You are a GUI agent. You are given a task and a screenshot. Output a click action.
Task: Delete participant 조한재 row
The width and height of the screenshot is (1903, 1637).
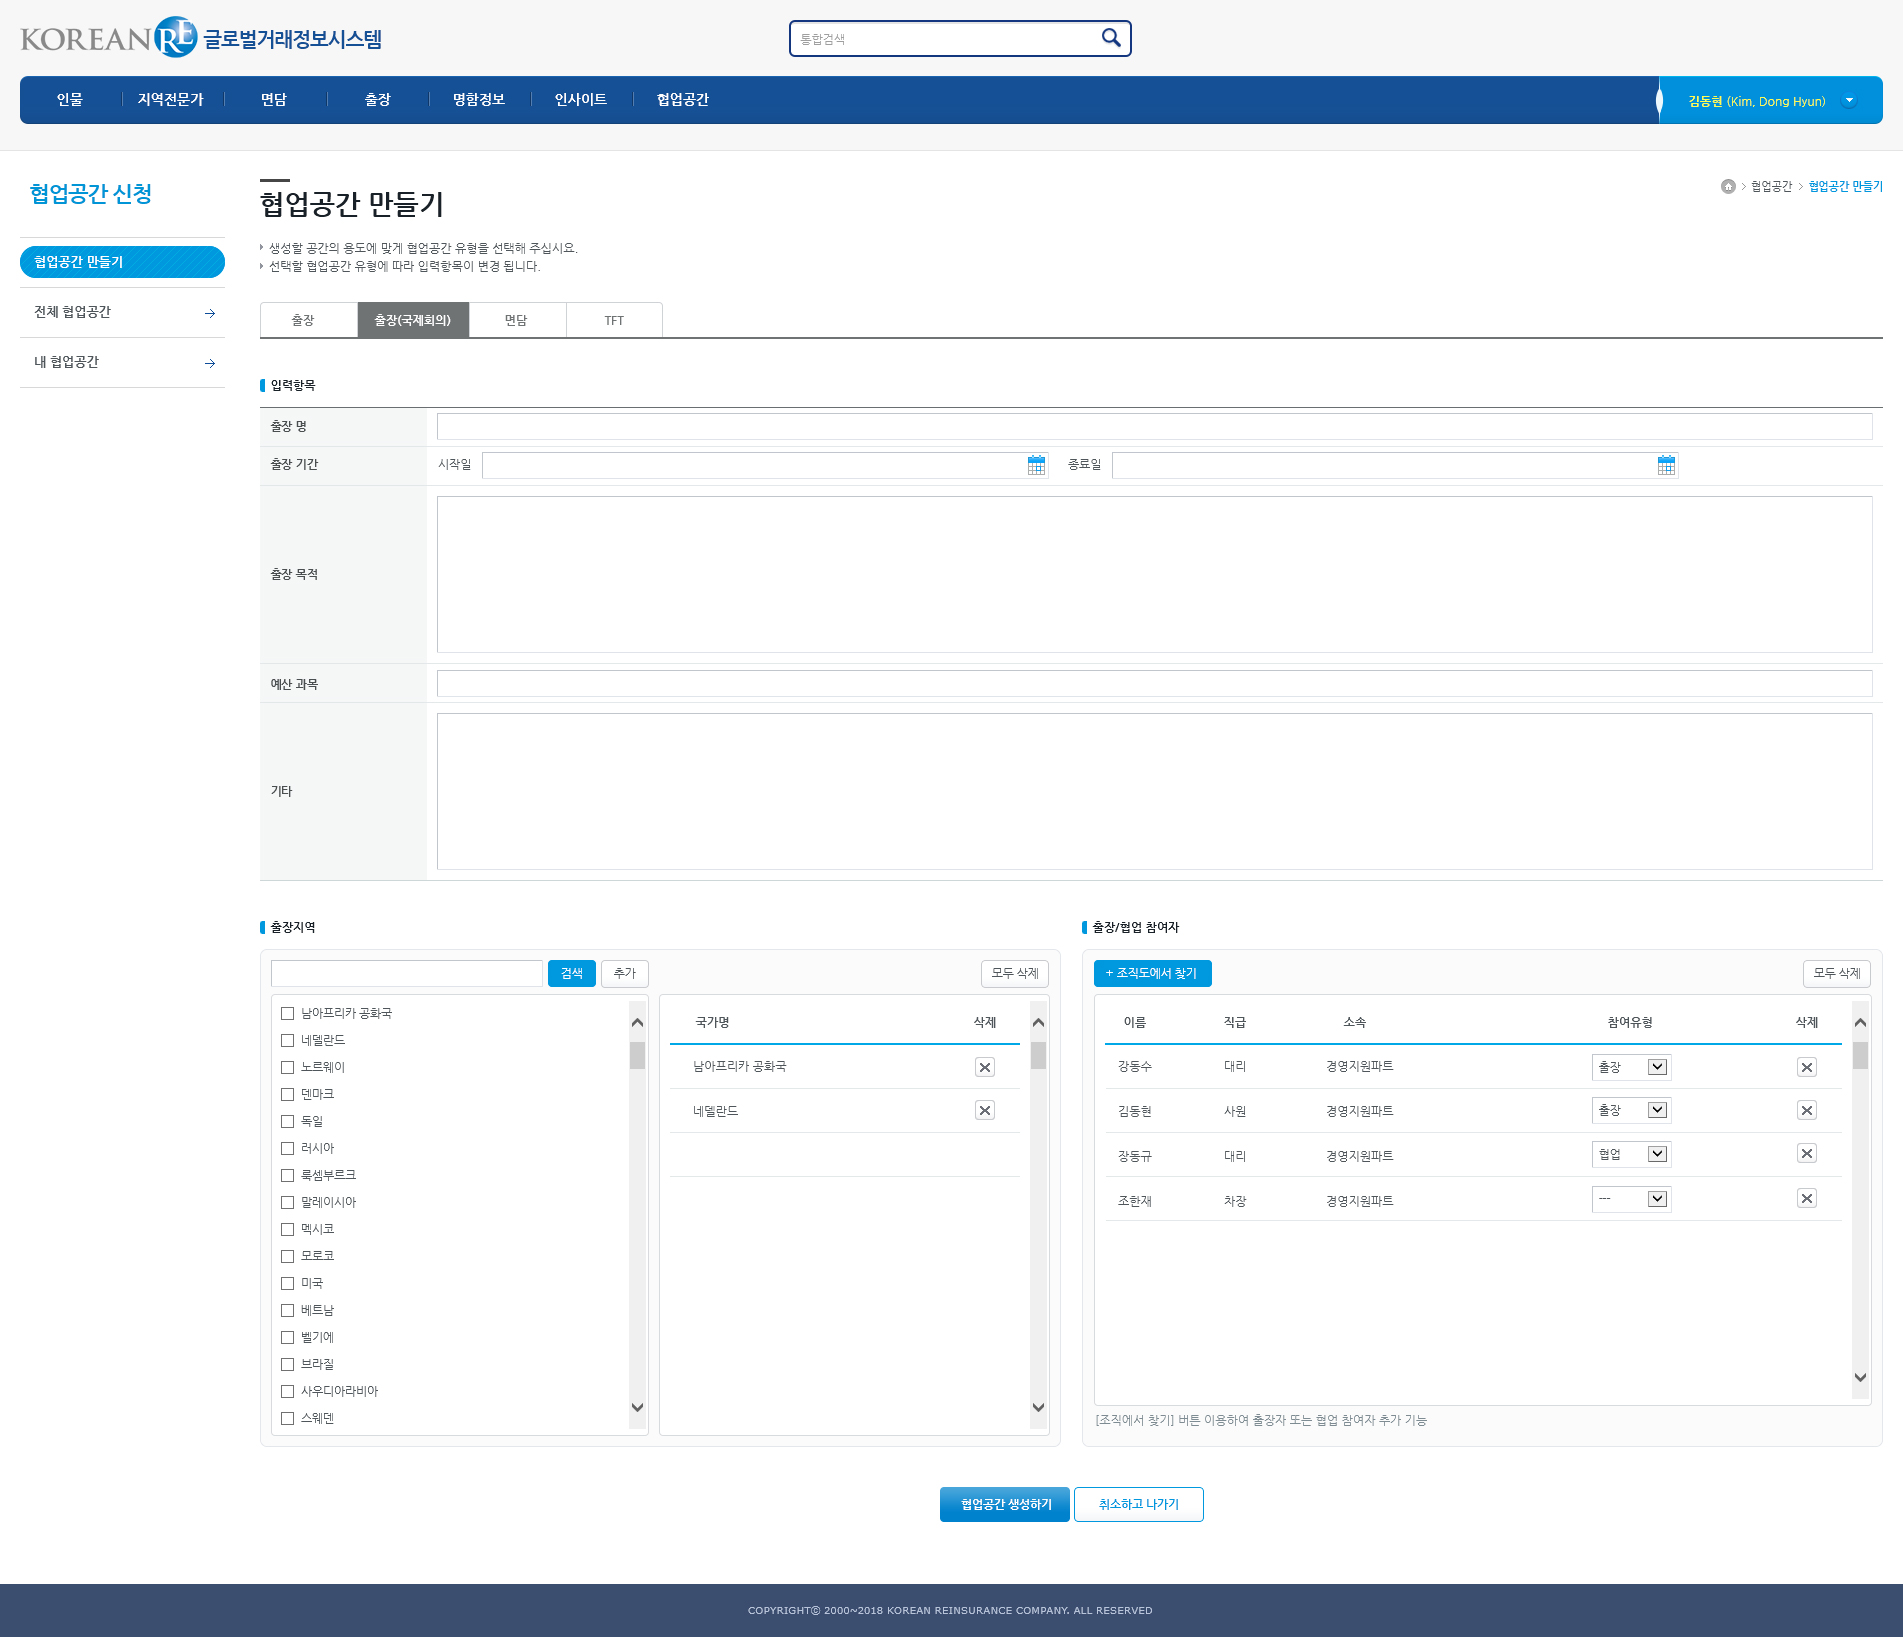pyautogui.click(x=1806, y=1199)
